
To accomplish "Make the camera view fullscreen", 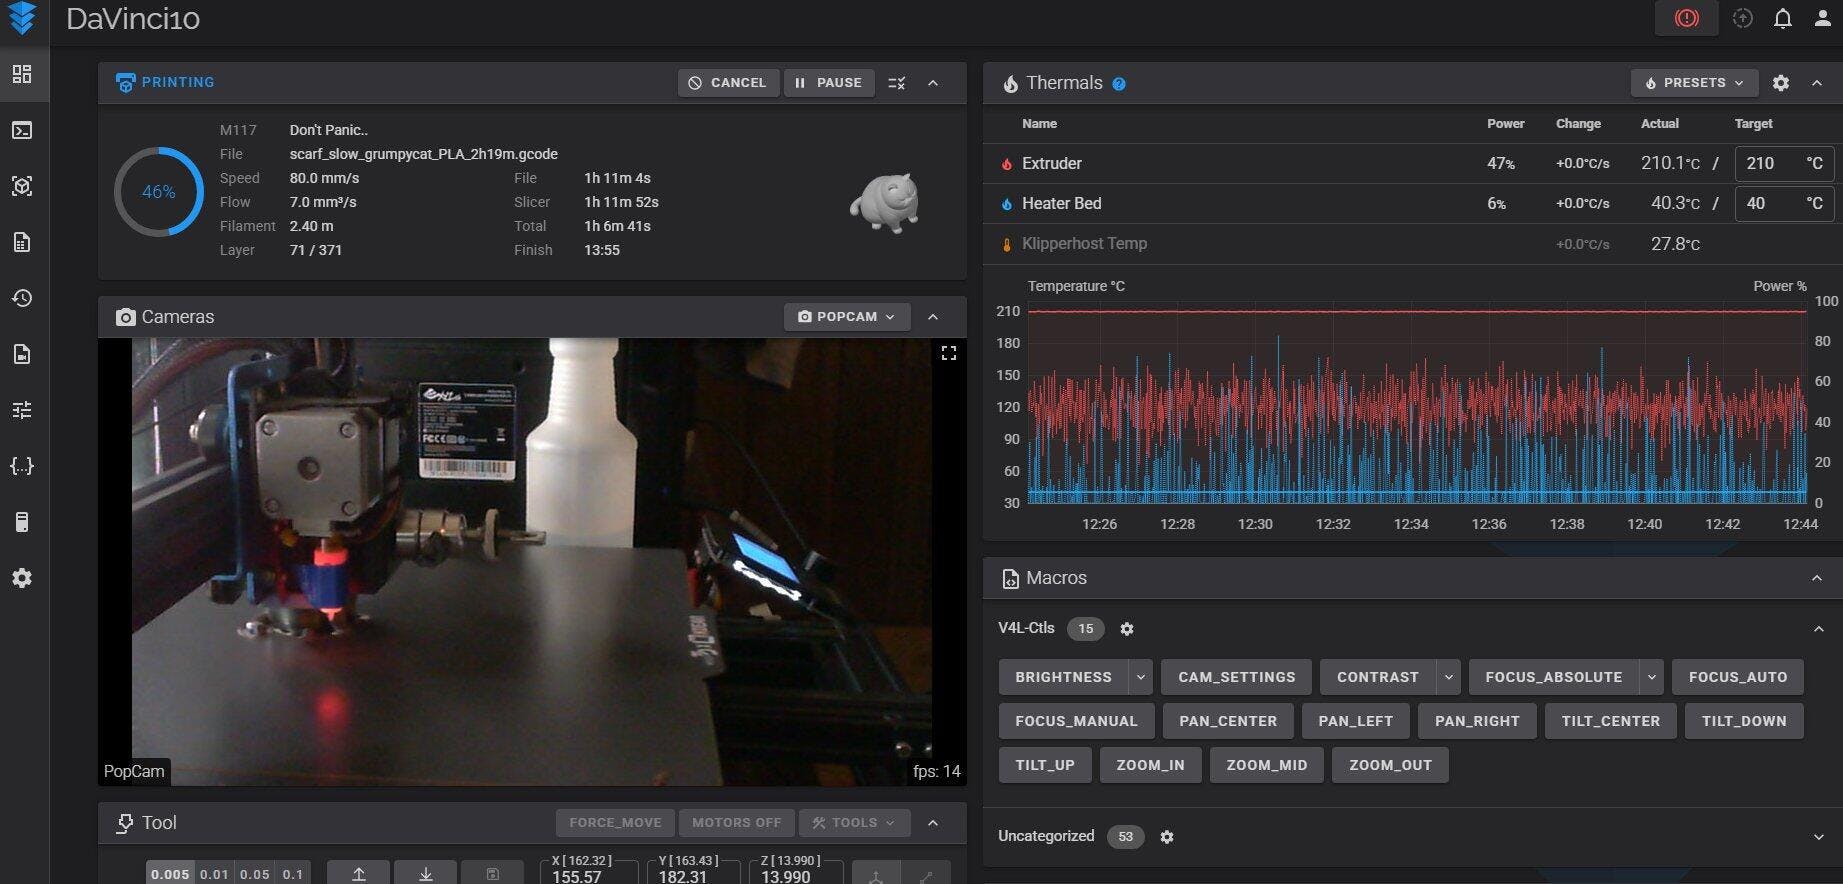I will [x=948, y=353].
